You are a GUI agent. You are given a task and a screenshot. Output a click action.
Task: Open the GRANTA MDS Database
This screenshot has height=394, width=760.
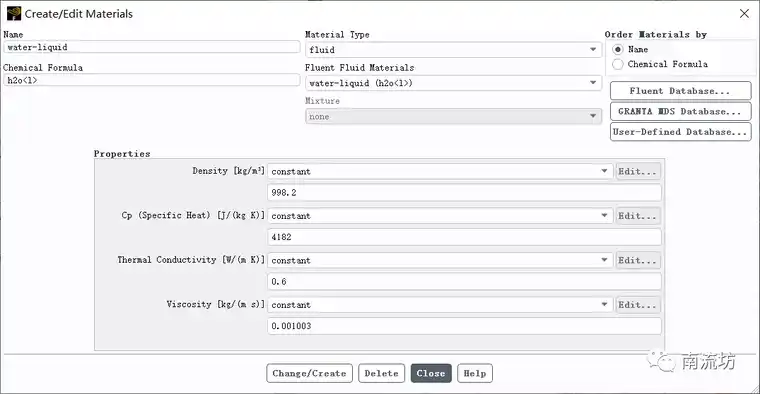(x=681, y=111)
